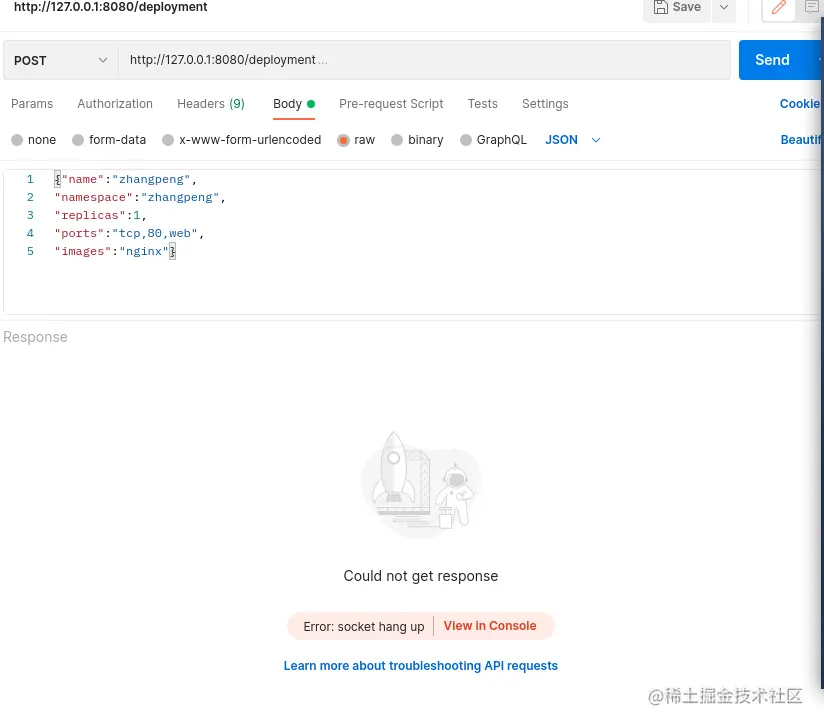Click the request title http://127.0.0.1:8080/deployment

pos(110,7)
